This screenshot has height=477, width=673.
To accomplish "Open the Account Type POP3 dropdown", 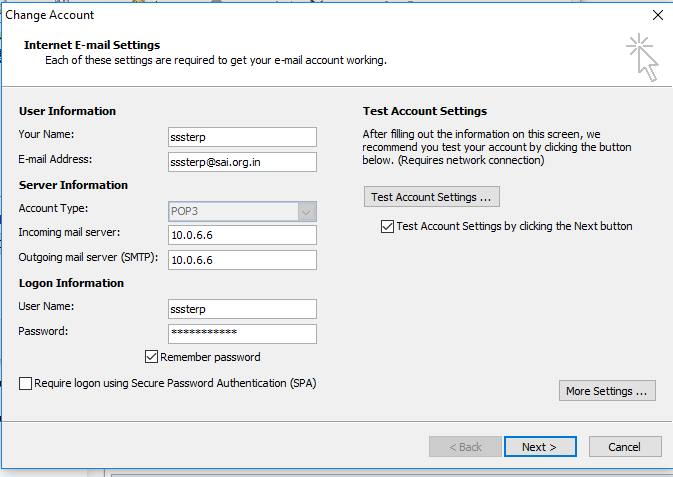I will [307, 211].
